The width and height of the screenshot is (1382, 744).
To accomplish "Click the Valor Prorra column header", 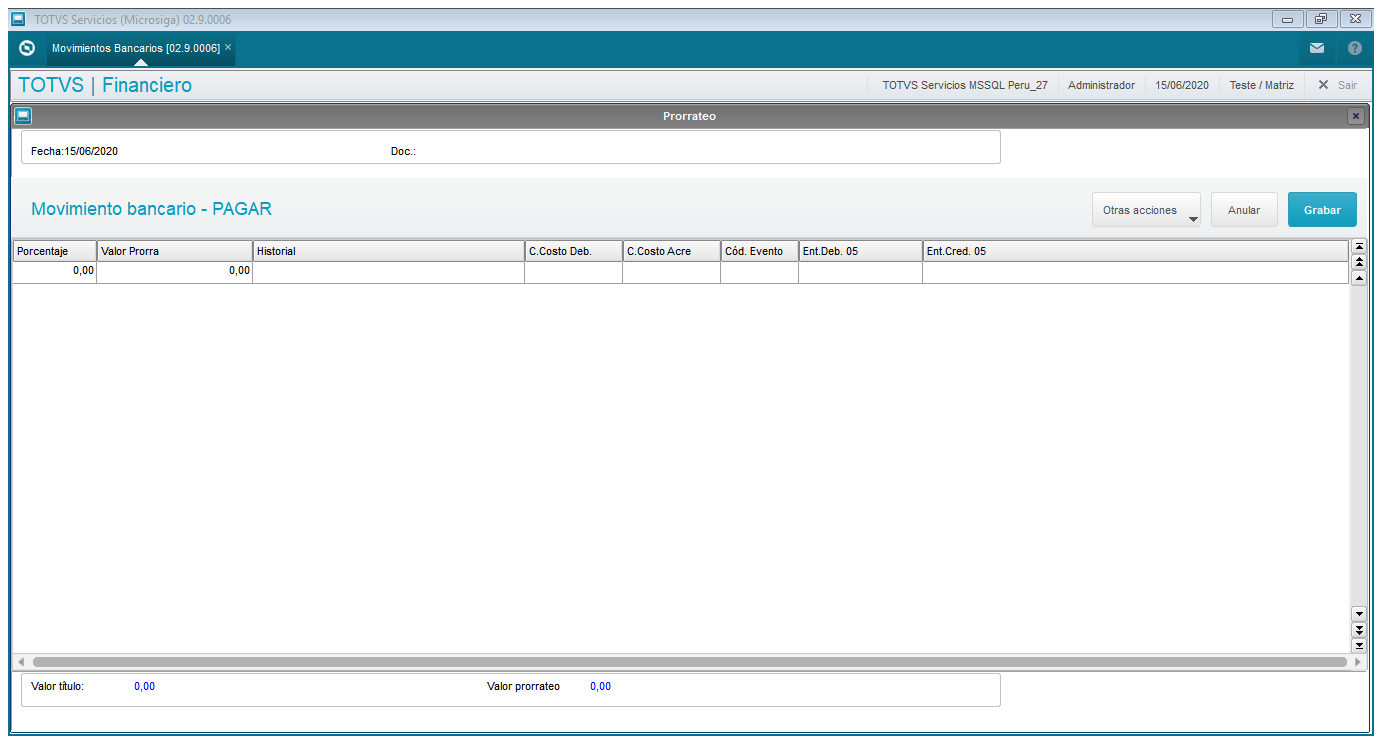I will 174,251.
